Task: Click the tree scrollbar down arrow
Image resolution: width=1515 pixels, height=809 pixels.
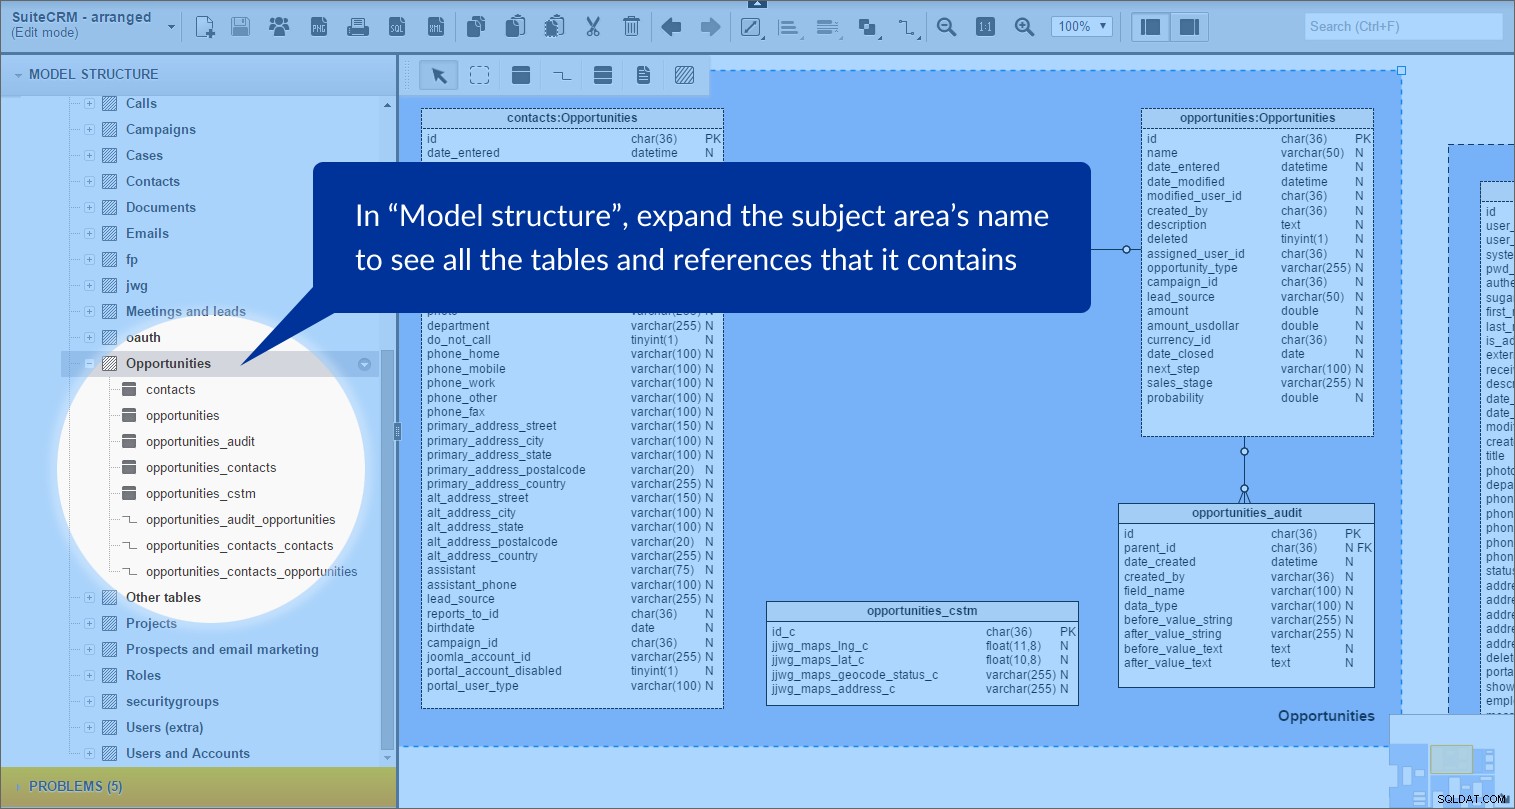Action: click(x=388, y=758)
